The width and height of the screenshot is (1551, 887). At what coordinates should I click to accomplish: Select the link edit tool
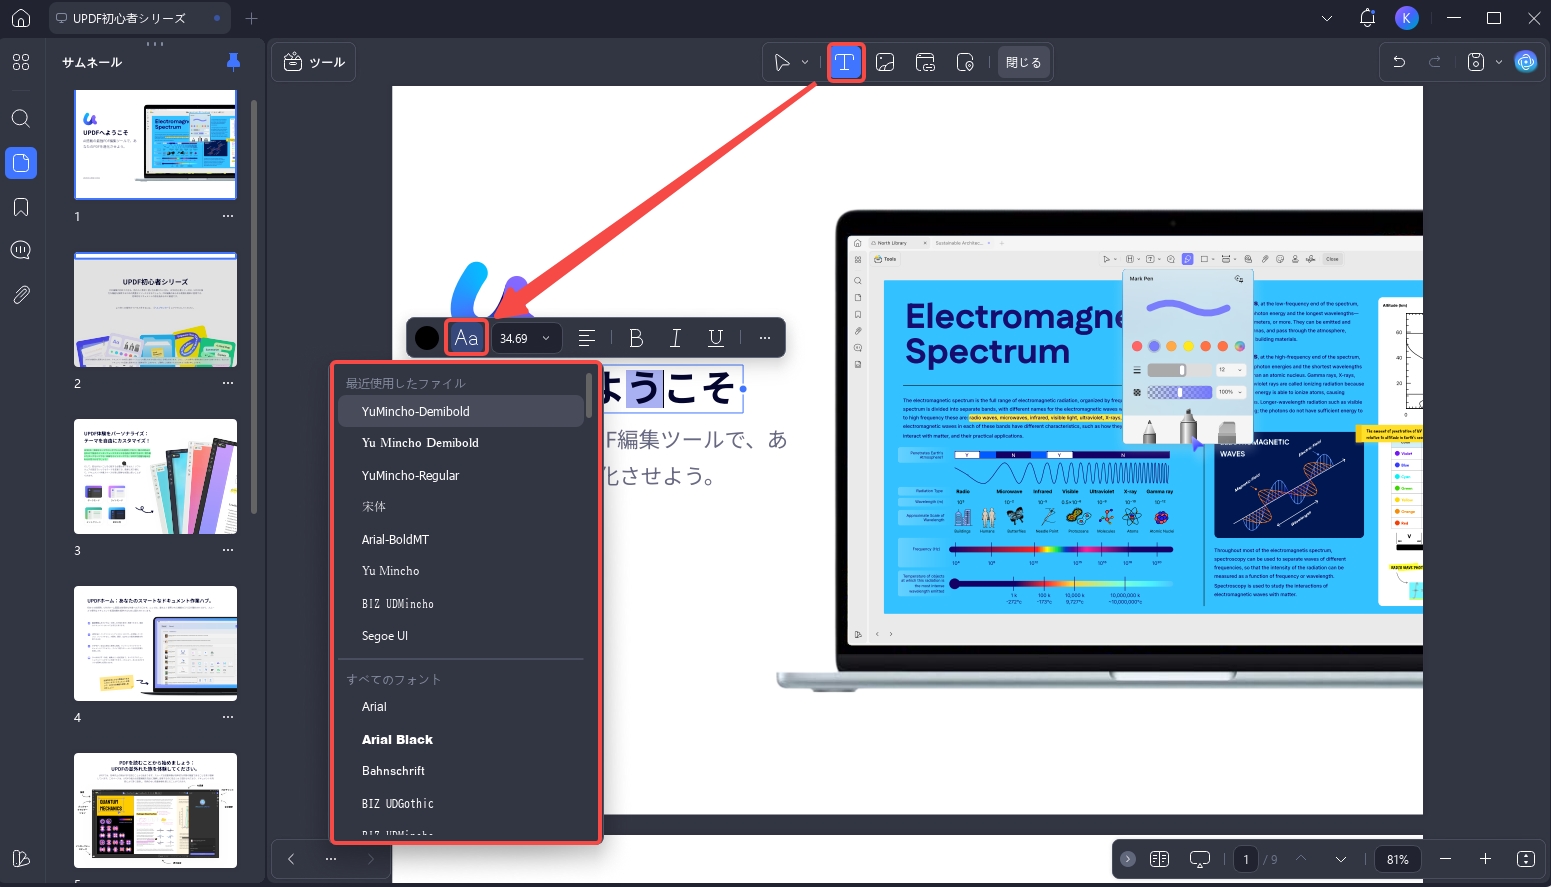[925, 62]
